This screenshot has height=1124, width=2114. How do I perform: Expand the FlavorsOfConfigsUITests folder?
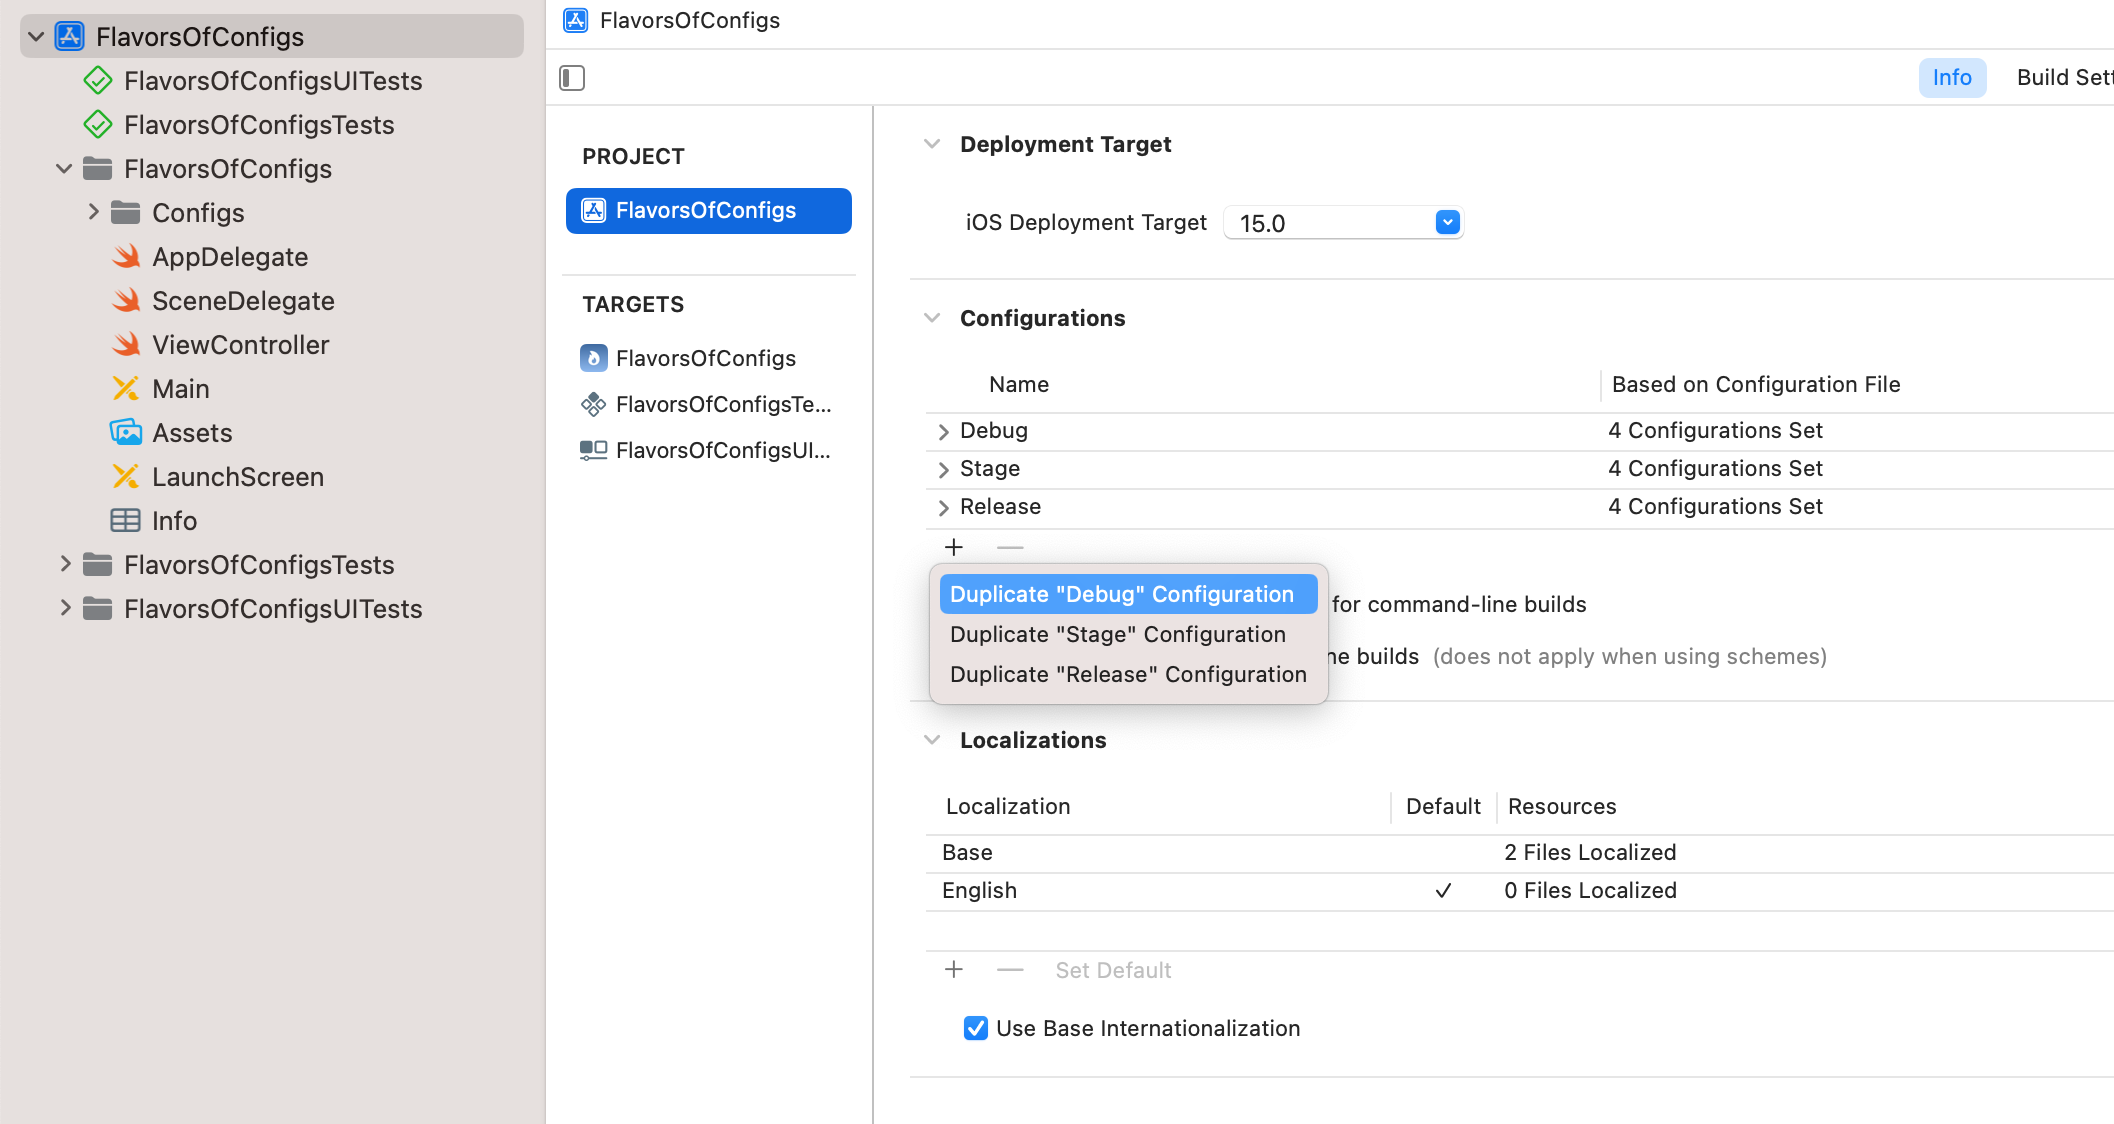pos(65,608)
